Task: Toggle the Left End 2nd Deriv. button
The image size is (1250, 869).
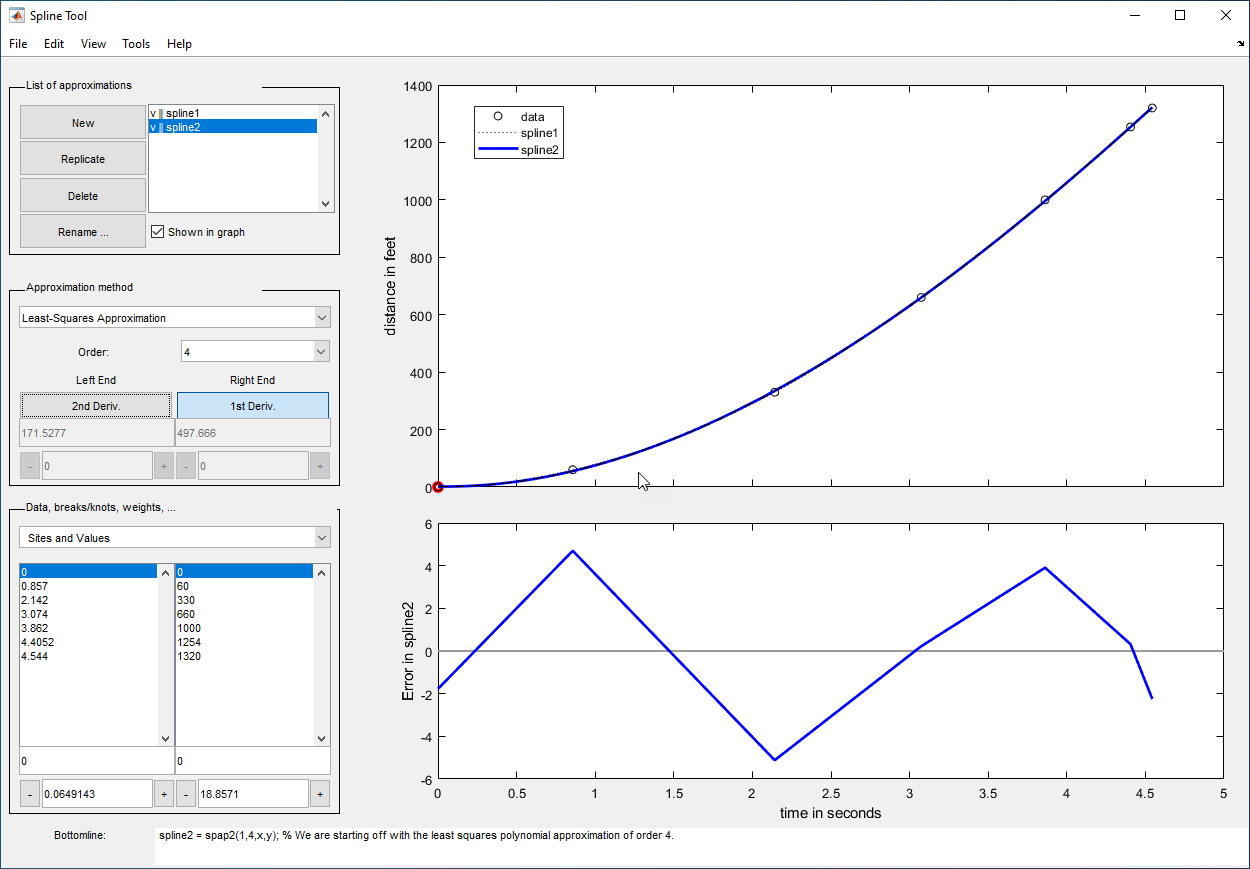Action: 96,406
